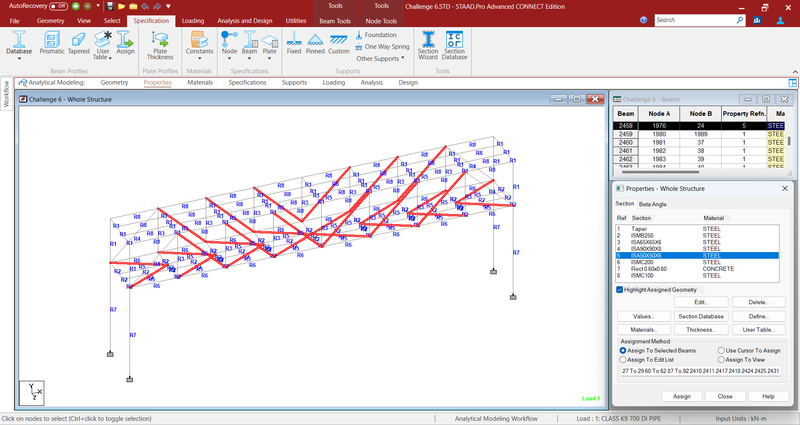Click the Assign beam profile icon

125,43
